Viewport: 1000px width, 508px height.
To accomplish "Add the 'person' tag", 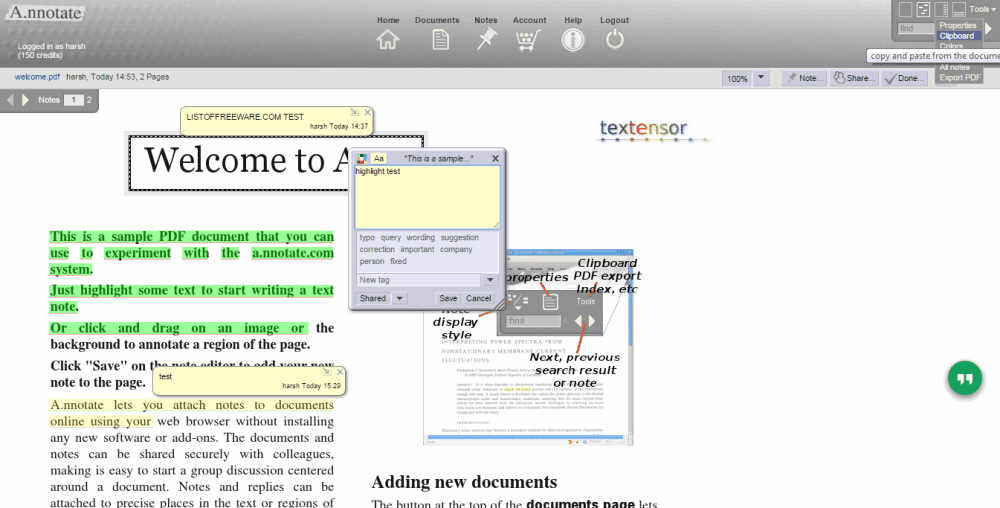I will 372,261.
